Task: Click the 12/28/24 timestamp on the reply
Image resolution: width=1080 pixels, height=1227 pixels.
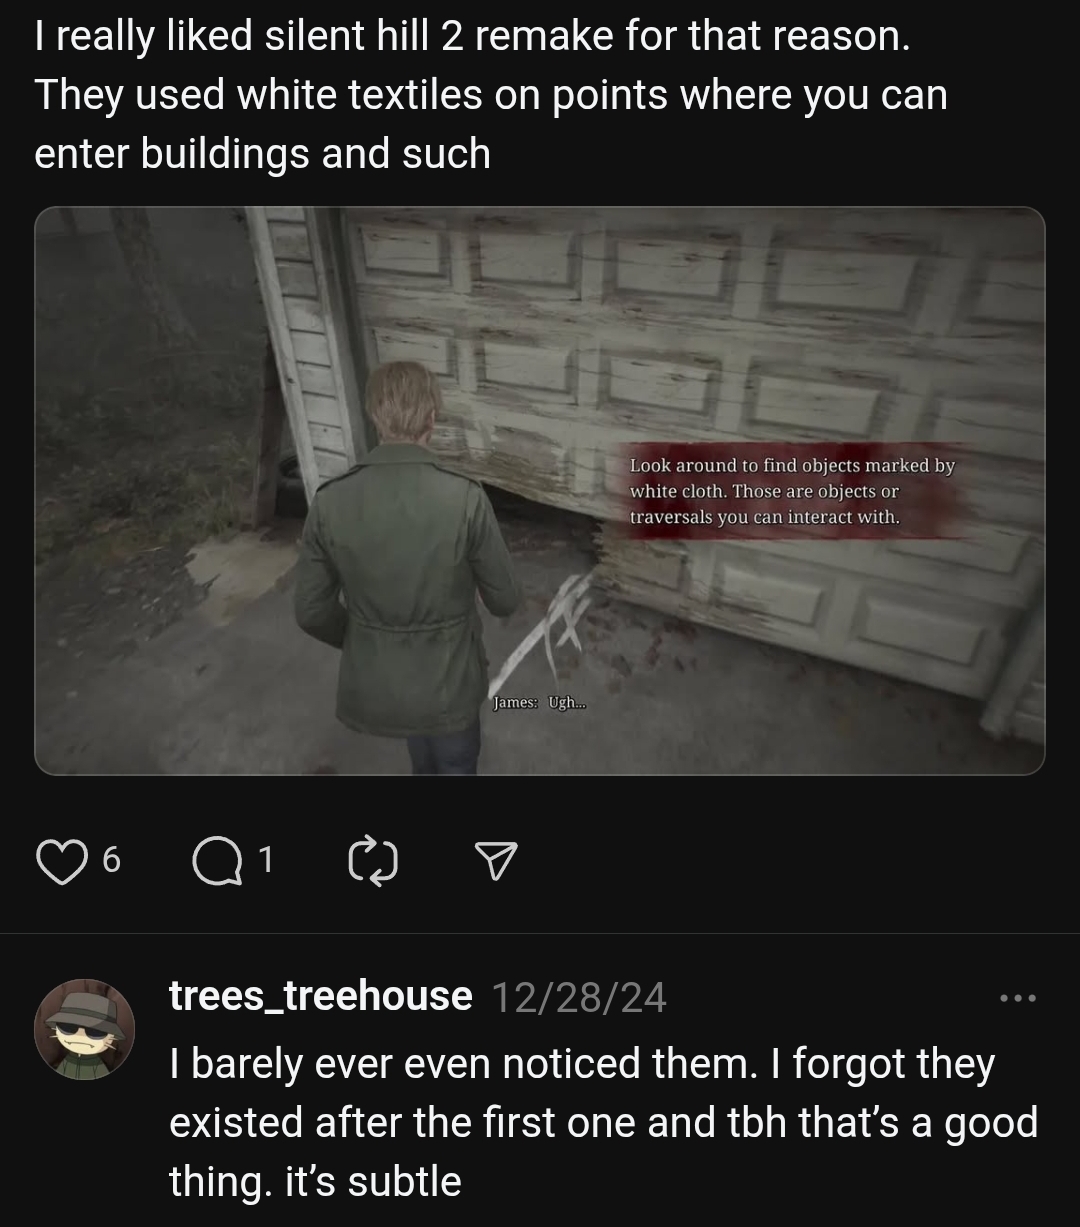Action: coord(579,997)
